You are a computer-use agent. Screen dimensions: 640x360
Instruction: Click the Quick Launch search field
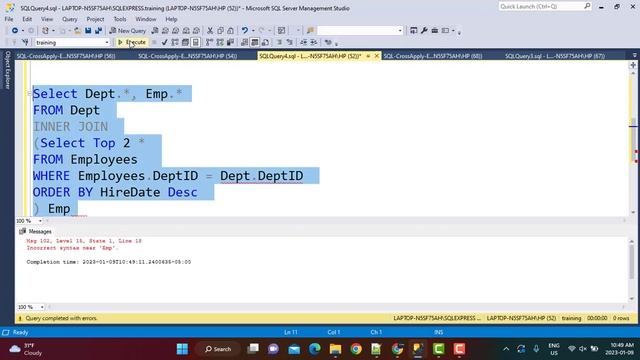click(x=545, y=6)
